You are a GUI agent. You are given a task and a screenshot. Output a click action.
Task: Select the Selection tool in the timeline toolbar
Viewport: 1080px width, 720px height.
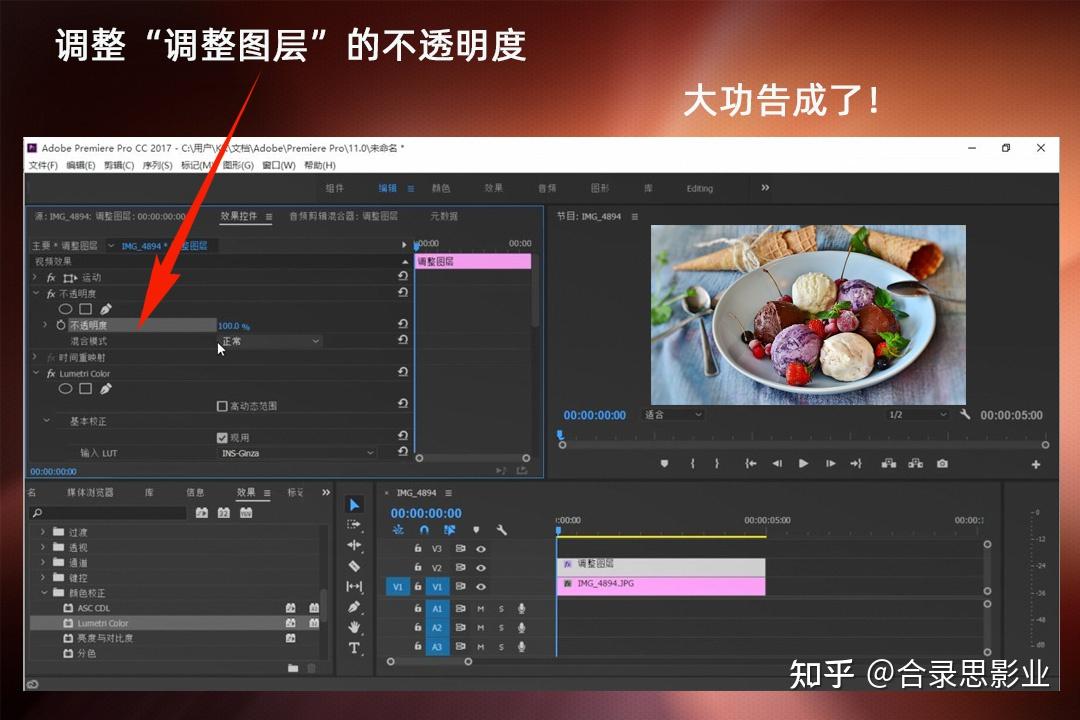(x=354, y=503)
